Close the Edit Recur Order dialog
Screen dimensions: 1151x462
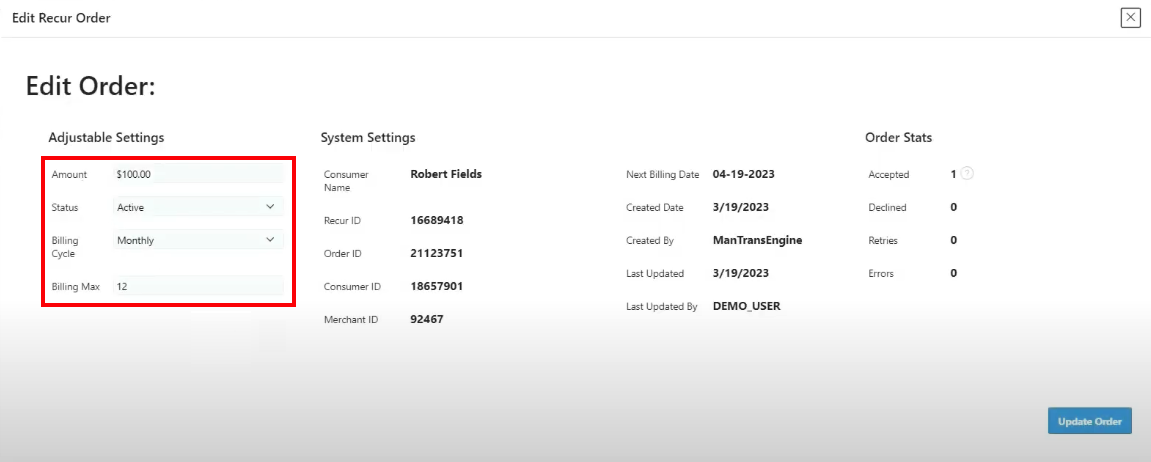point(1130,18)
